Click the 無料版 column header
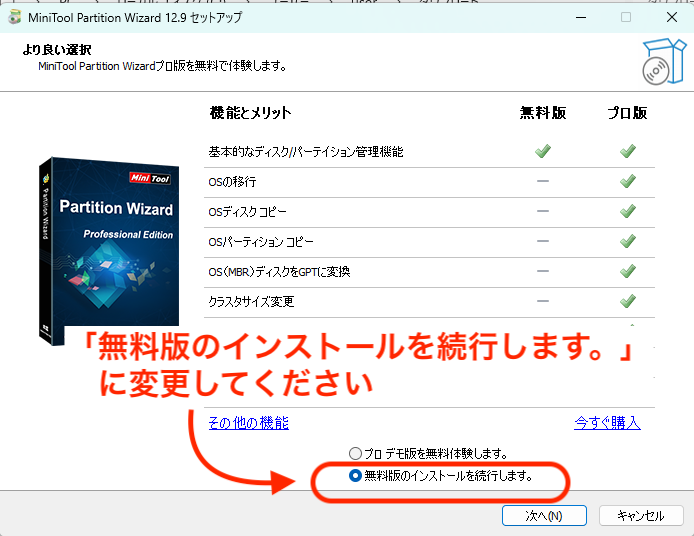 tap(543, 113)
